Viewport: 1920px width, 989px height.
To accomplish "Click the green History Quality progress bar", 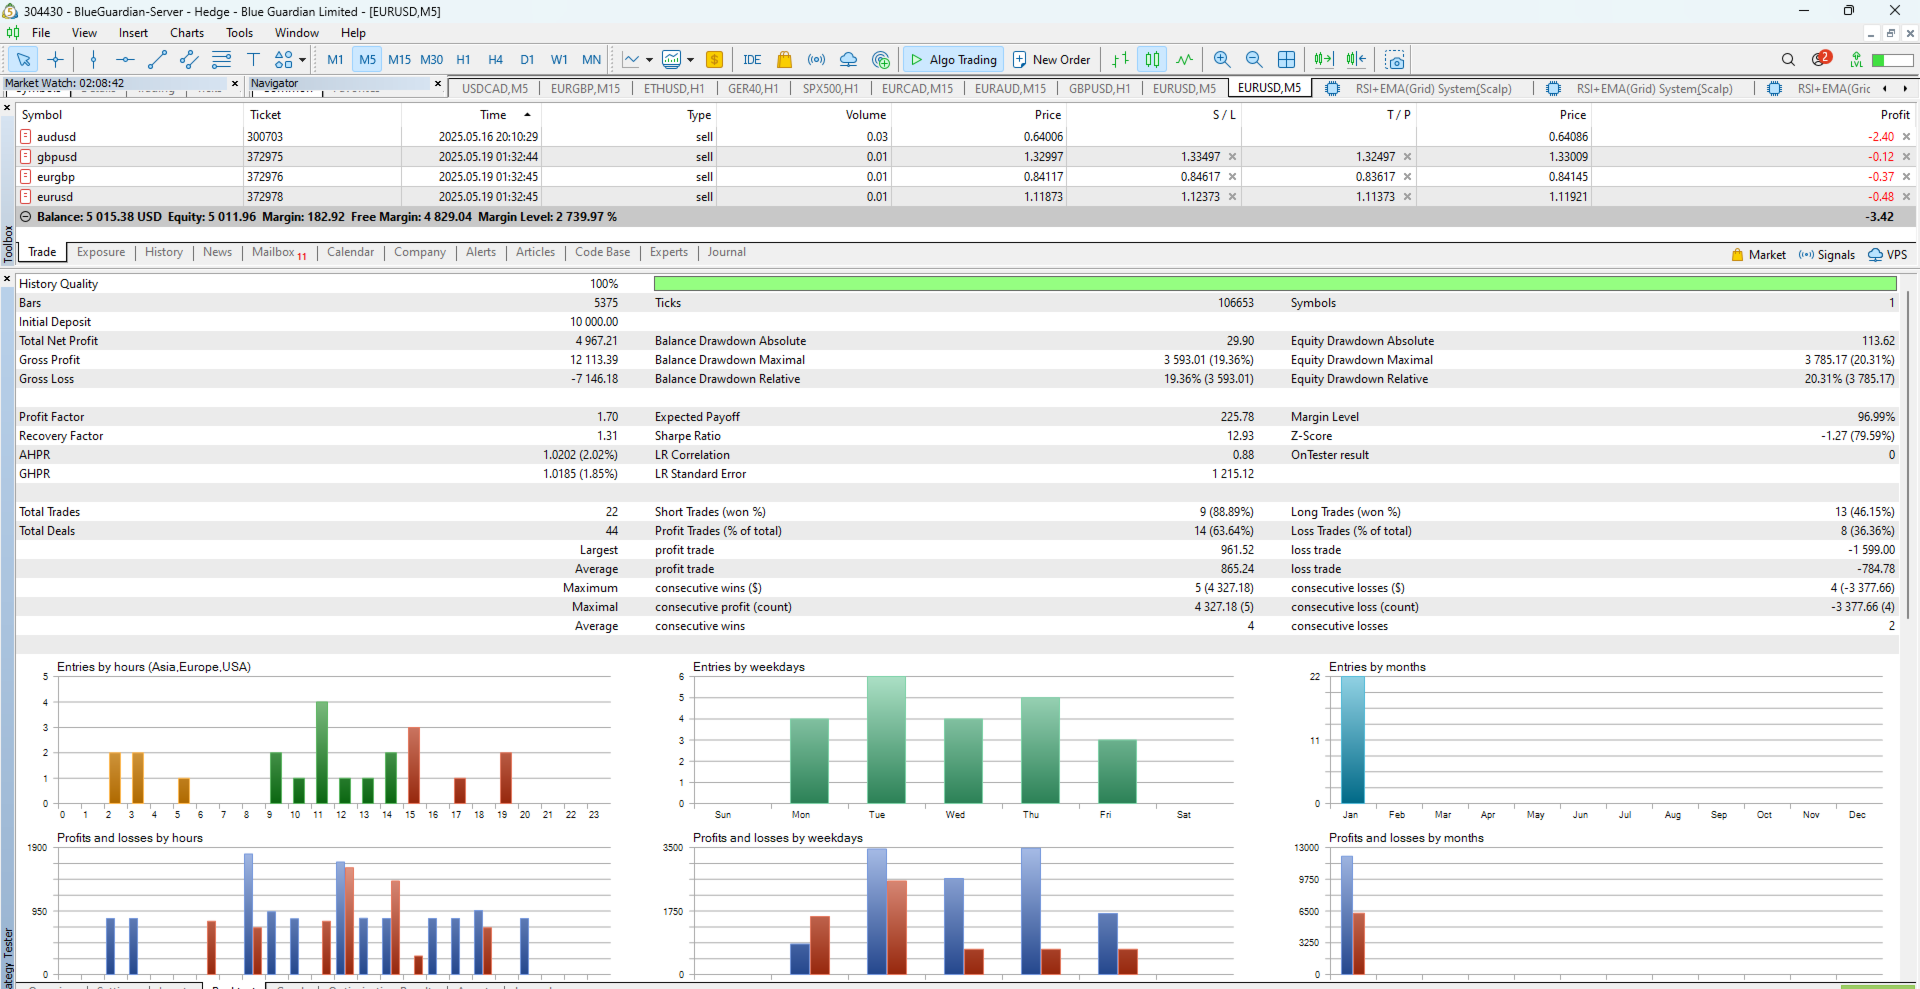I will click(x=1275, y=284).
